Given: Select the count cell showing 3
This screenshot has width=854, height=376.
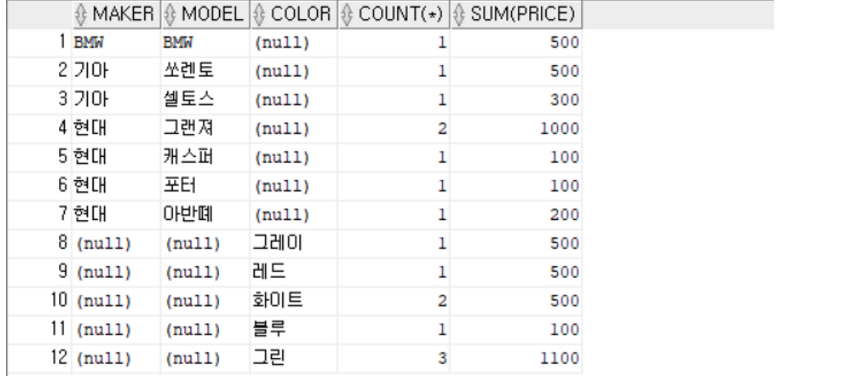Looking at the screenshot, I should click(394, 358).
